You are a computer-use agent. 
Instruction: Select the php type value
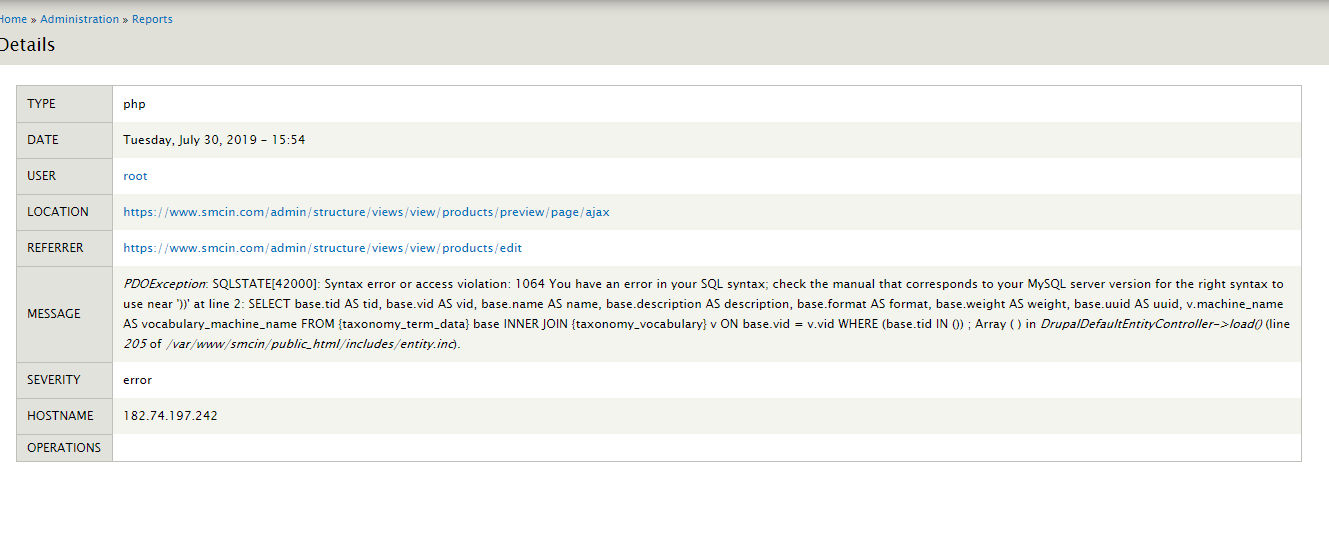[x=135, y=104]
